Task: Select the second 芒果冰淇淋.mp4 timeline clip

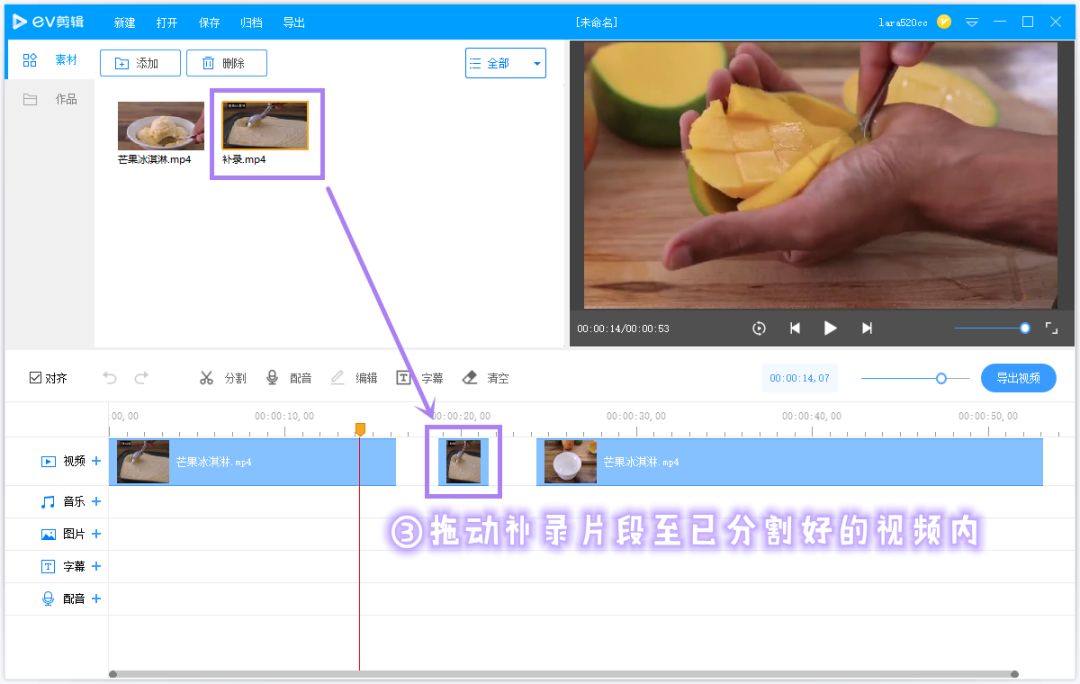Action: point(789,462)
